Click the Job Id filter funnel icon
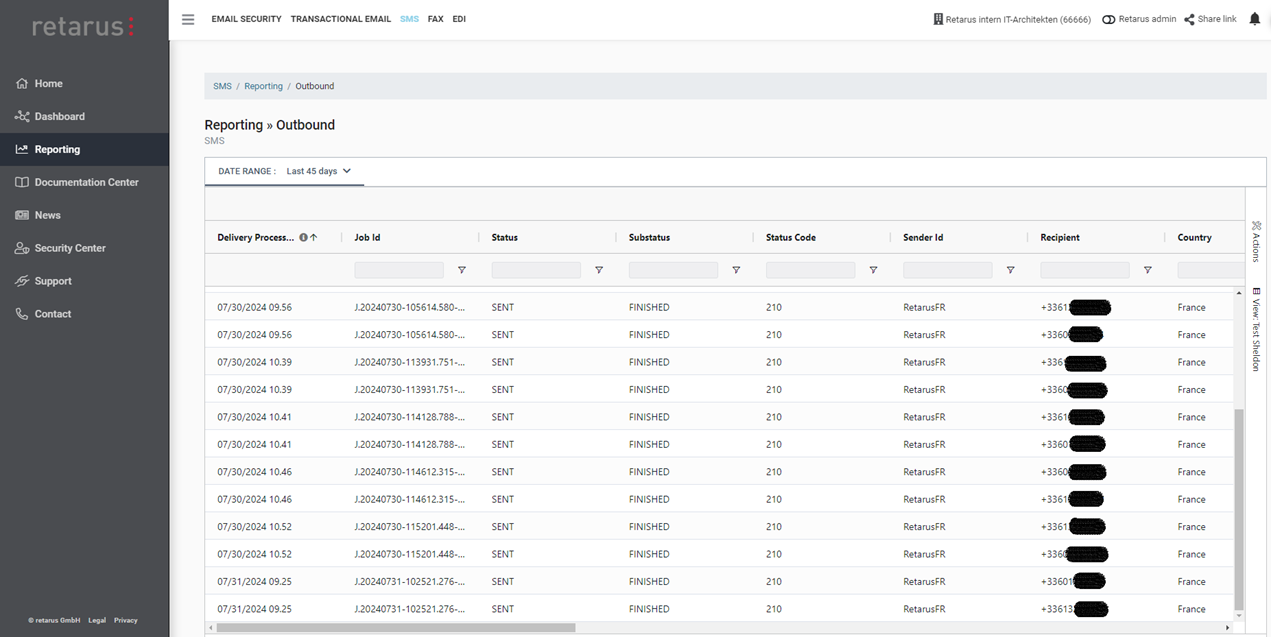This screenshot has width=1271, height=637. (462, 270)
